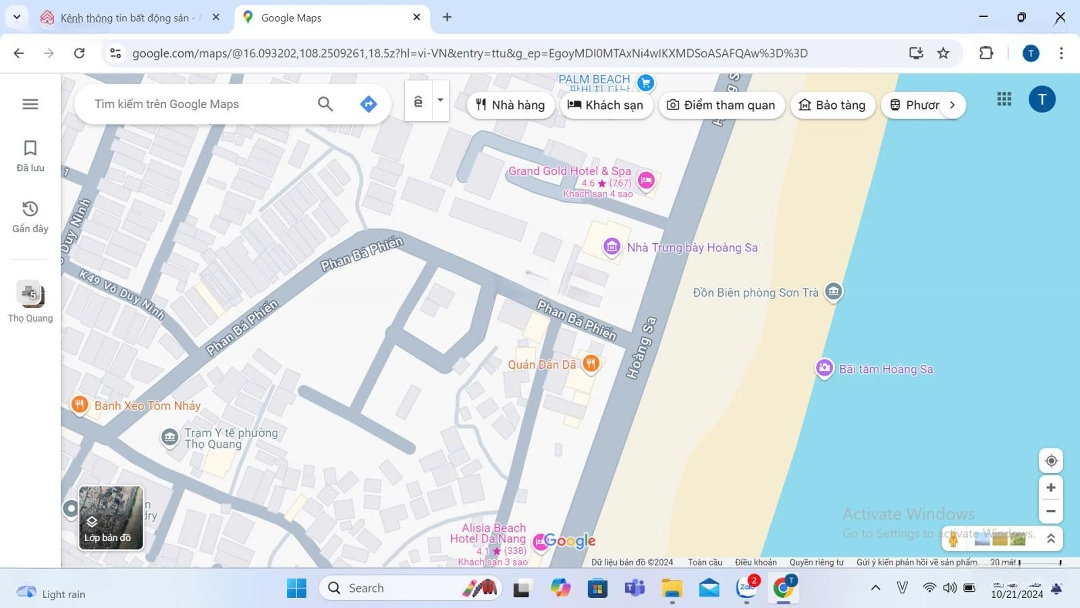
Task: Center map on your current location
Action: [1051, 461]
